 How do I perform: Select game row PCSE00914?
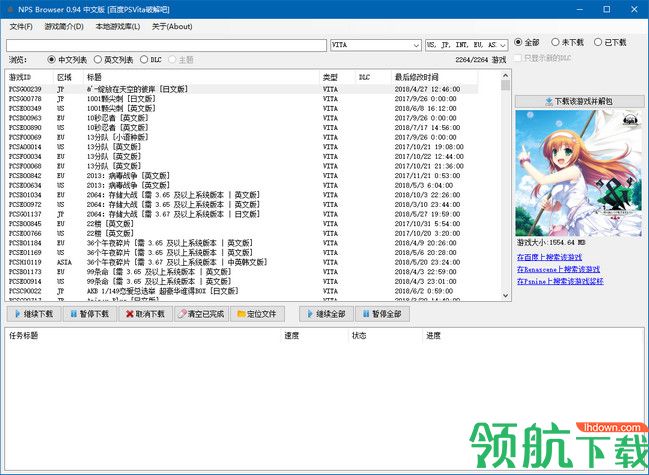(x=242, y=281)
